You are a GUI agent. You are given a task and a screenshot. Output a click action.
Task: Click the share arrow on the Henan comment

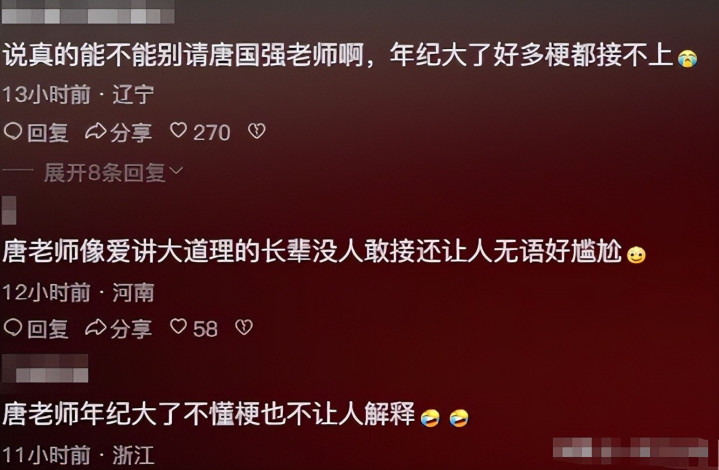click(95, 328)
